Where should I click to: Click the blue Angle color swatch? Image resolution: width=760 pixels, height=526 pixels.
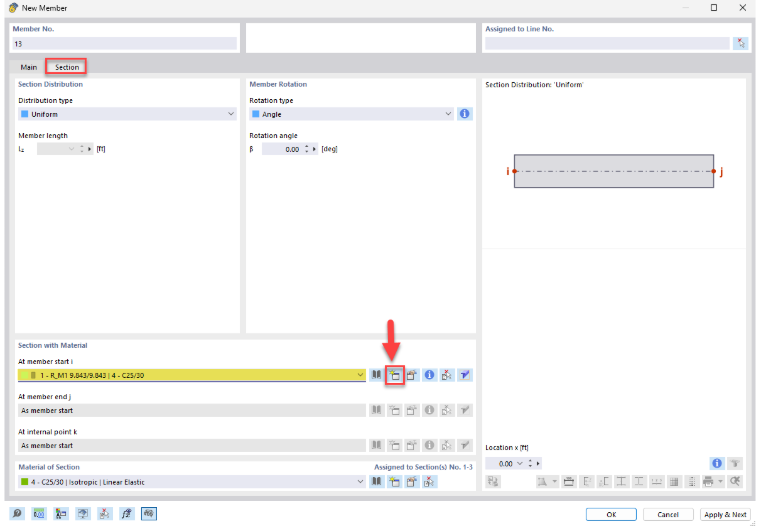(255, 114)
